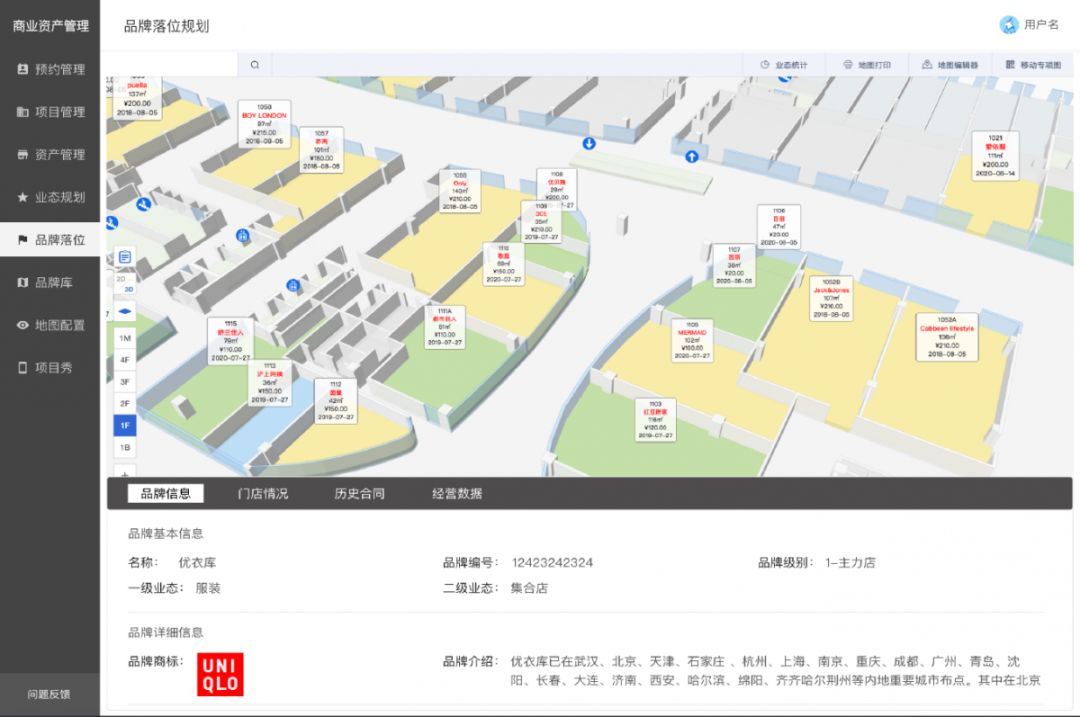Click 问题反馈 at the sidebar bottom
Viewport: 1080px width, 717px height.
point(49,694)
